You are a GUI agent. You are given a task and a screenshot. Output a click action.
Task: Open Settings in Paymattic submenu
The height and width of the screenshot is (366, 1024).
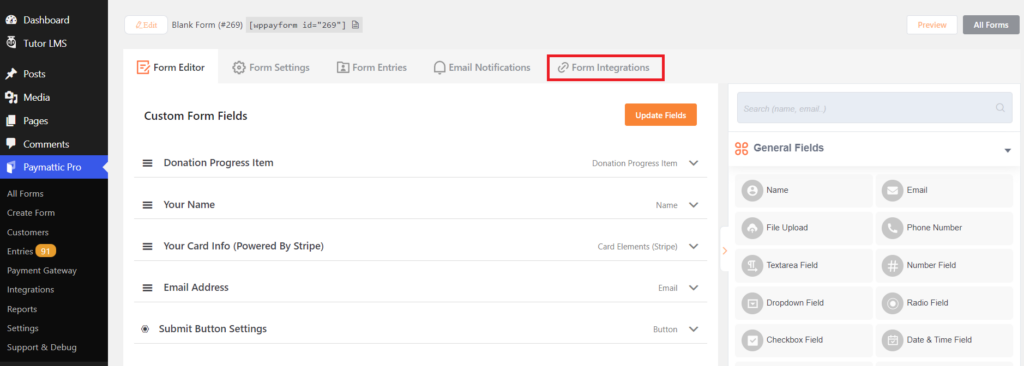pyautogui.click(x=23, y=328)
